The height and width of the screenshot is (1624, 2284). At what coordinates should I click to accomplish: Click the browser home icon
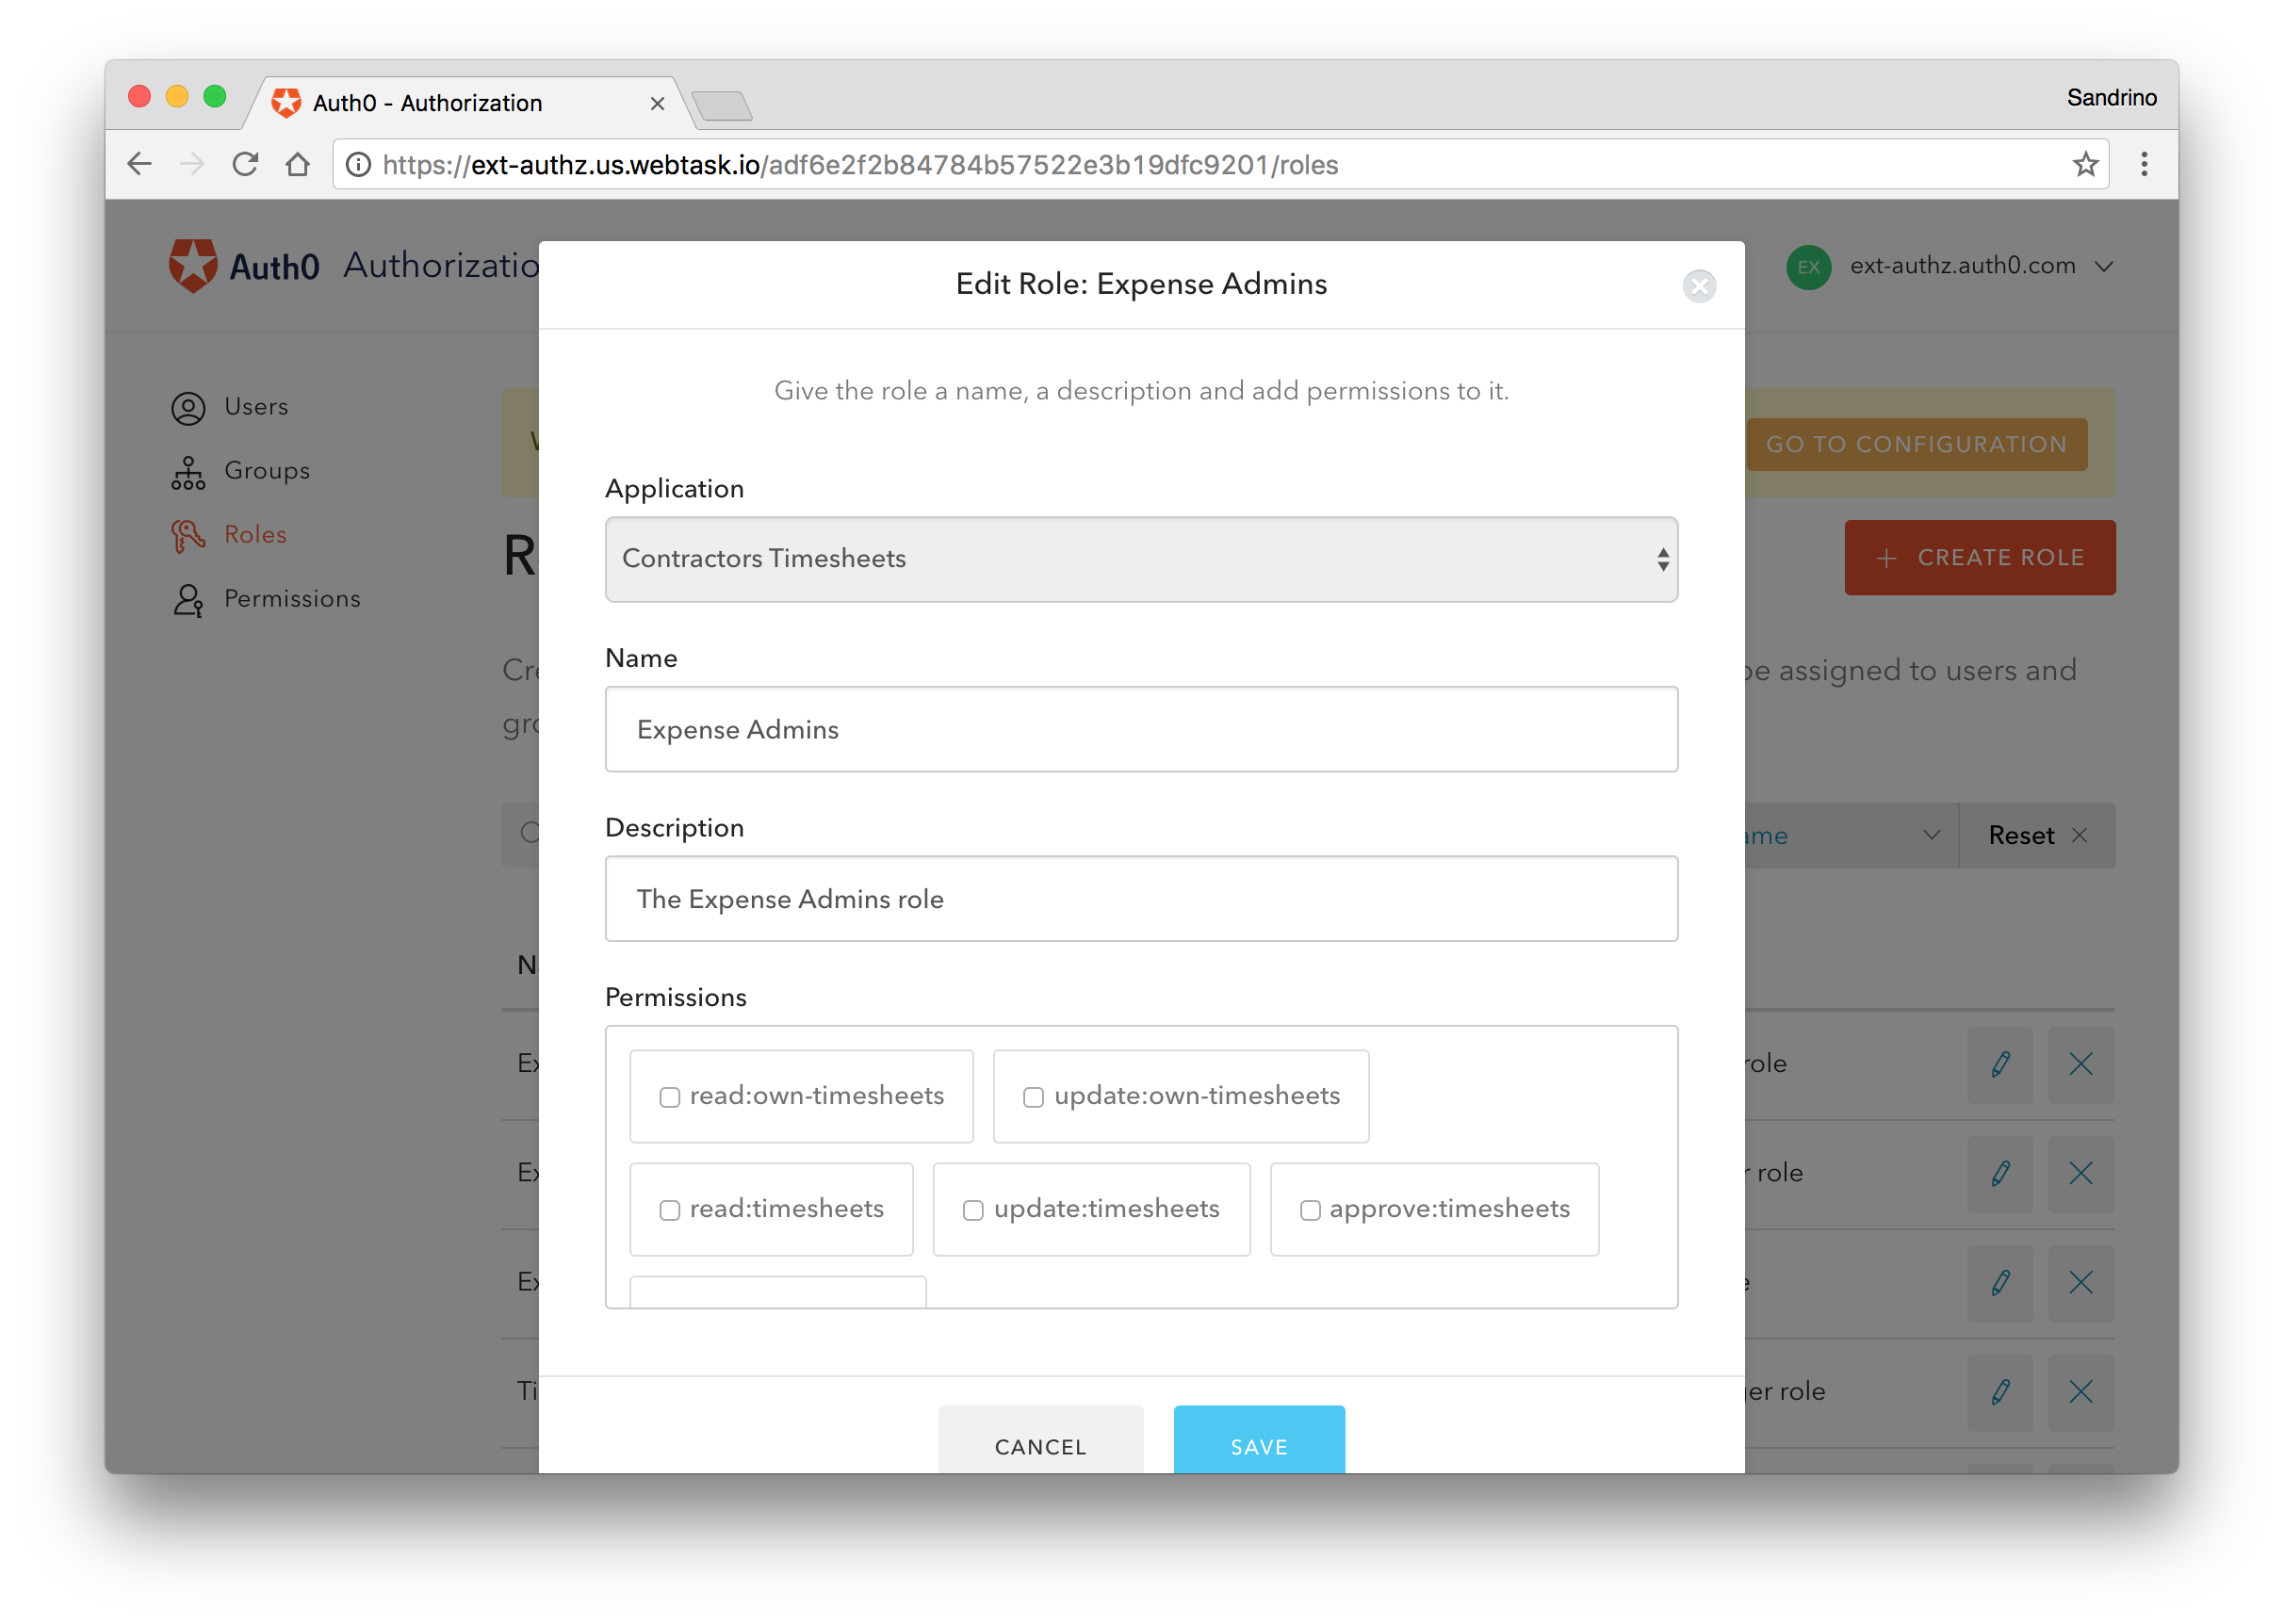pyautogui.click(x=297, y=164)
